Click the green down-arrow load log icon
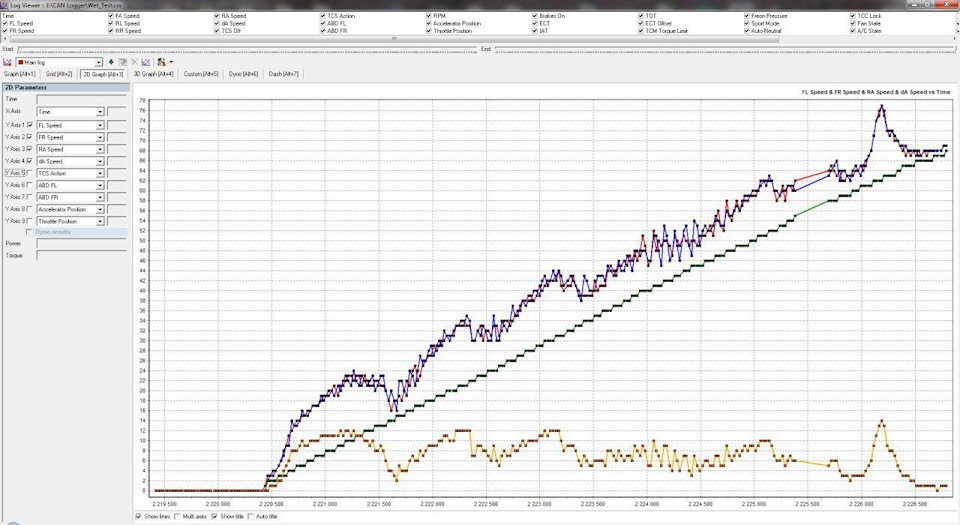The image size is (960, 525). click(x=111, y=62)
